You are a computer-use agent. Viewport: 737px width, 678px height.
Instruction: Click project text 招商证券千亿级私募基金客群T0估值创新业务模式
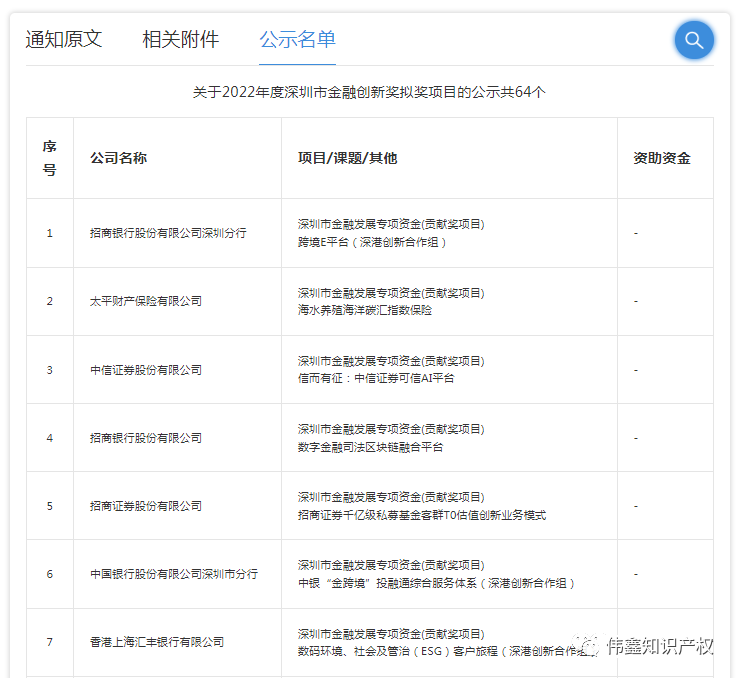422,515
